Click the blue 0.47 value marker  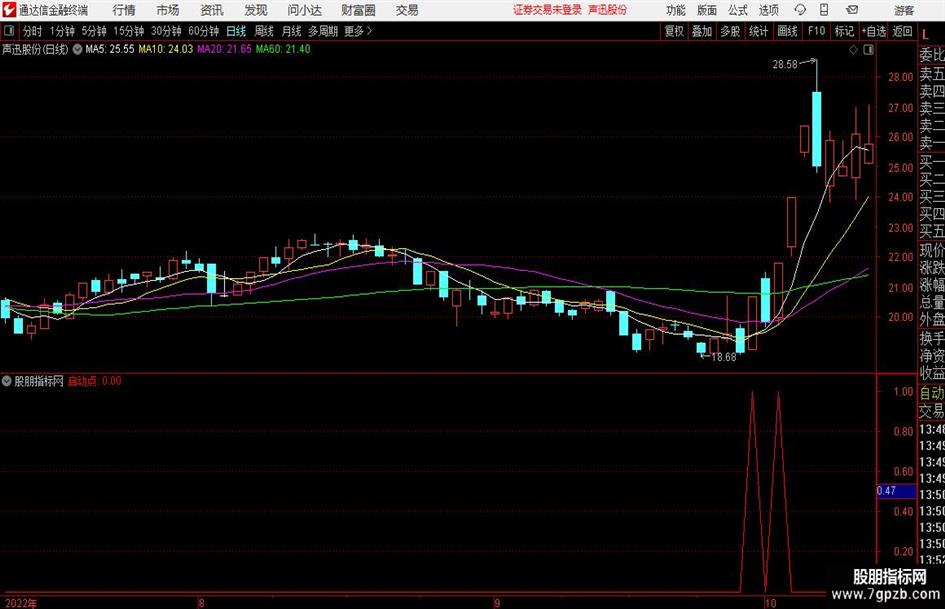[x=896, y=491]
